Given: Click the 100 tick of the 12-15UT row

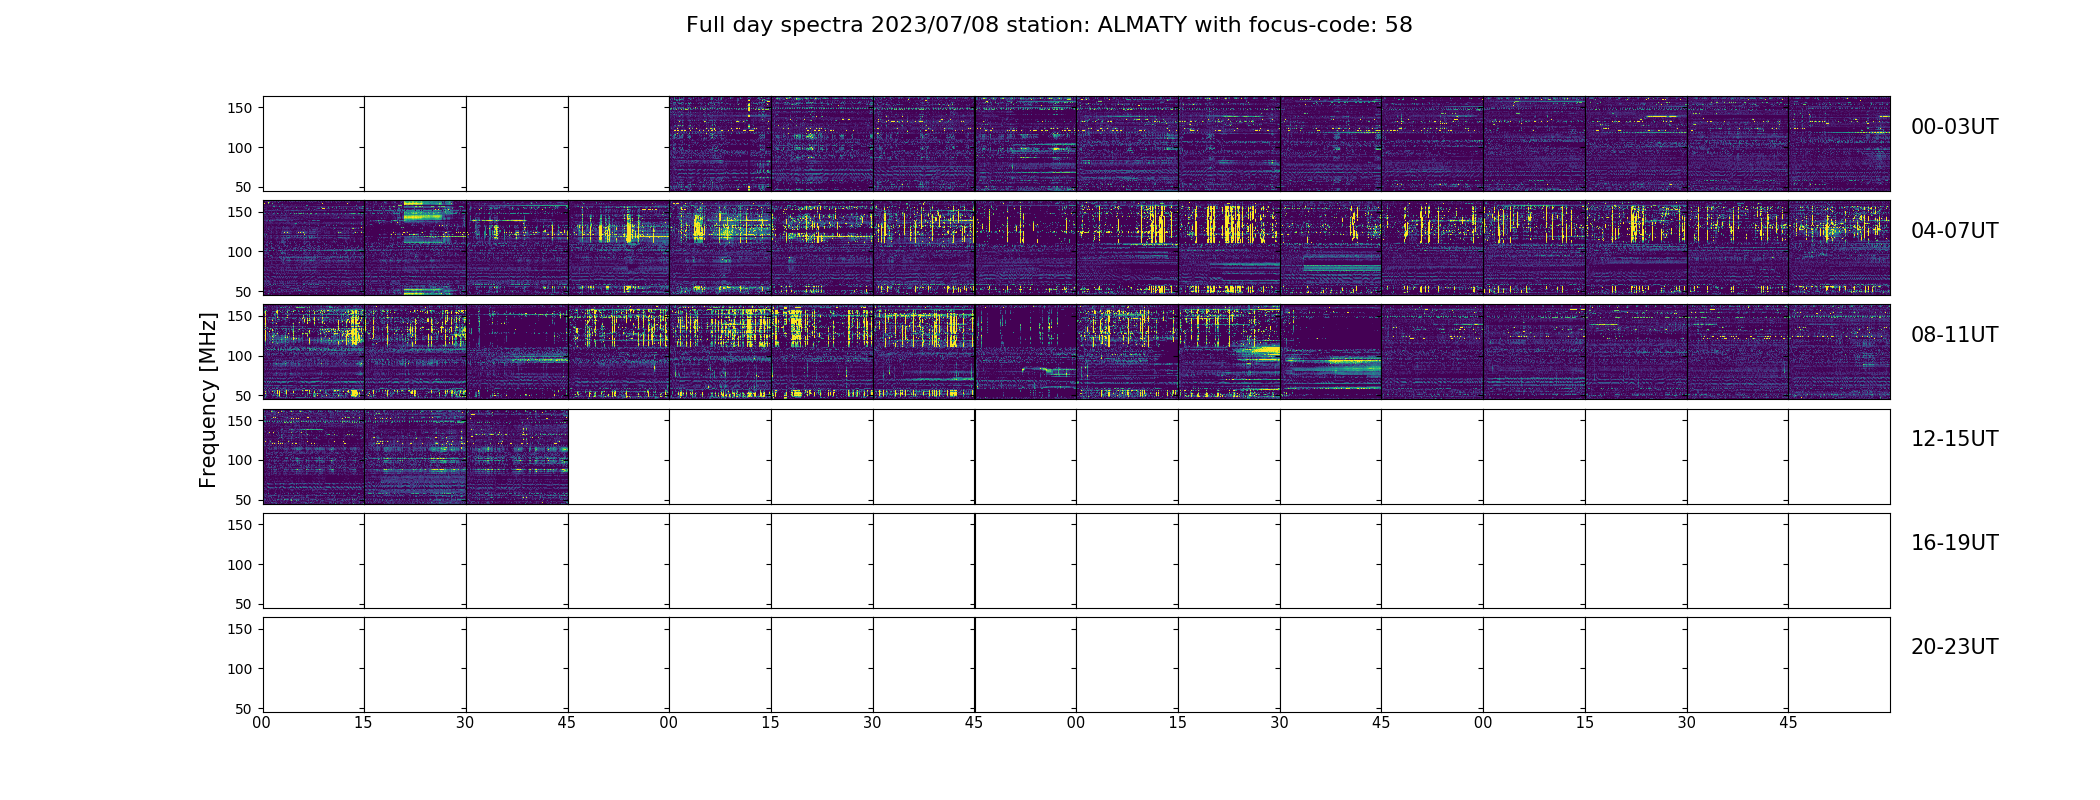Looking at the screenshot, I should 240,460.
